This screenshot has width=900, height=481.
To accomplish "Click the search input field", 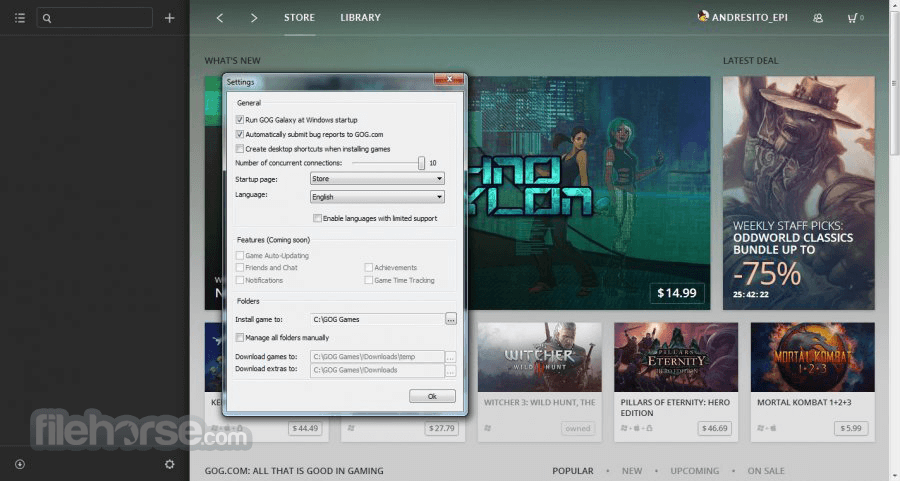I will click(x=95, y=18).
